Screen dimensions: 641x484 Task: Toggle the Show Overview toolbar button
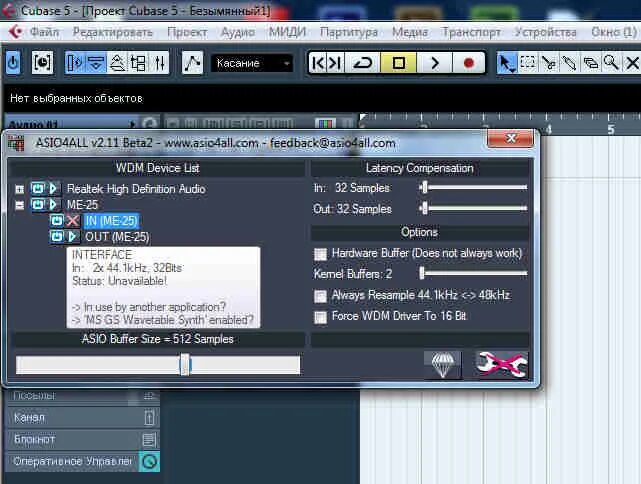(117, 63)
